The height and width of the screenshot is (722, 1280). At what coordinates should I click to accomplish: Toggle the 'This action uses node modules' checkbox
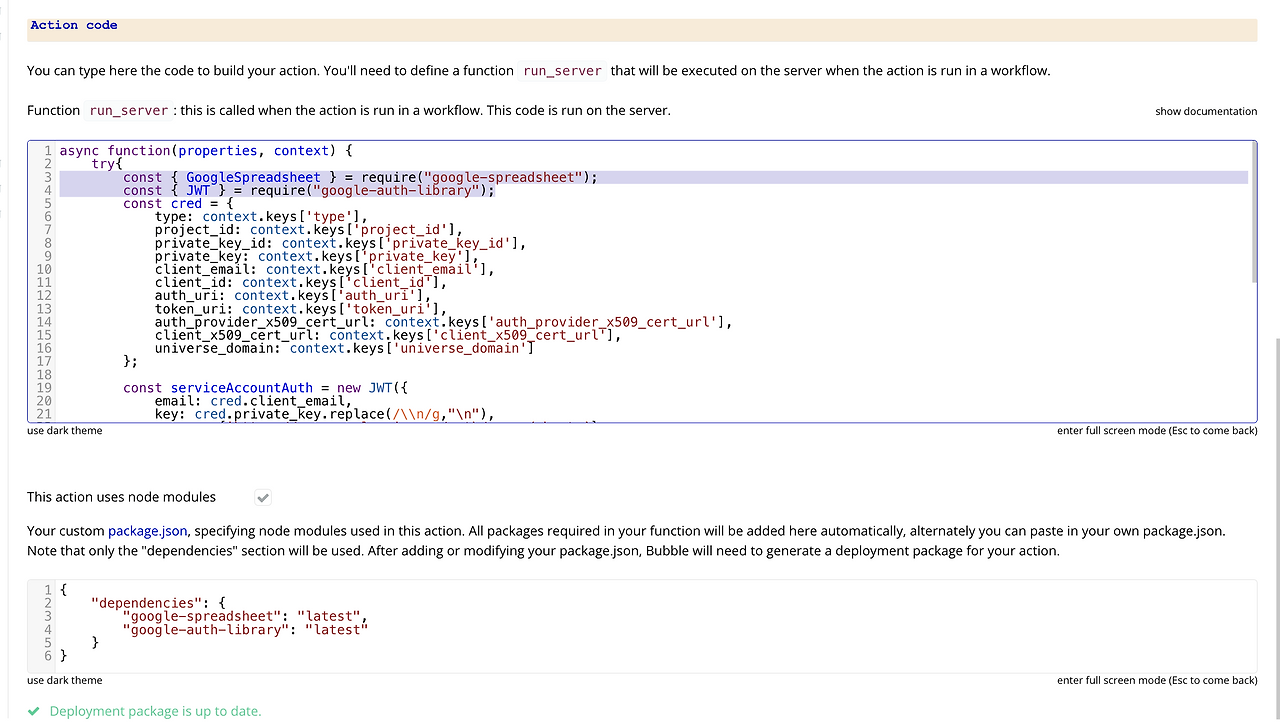tap(263, 497)
